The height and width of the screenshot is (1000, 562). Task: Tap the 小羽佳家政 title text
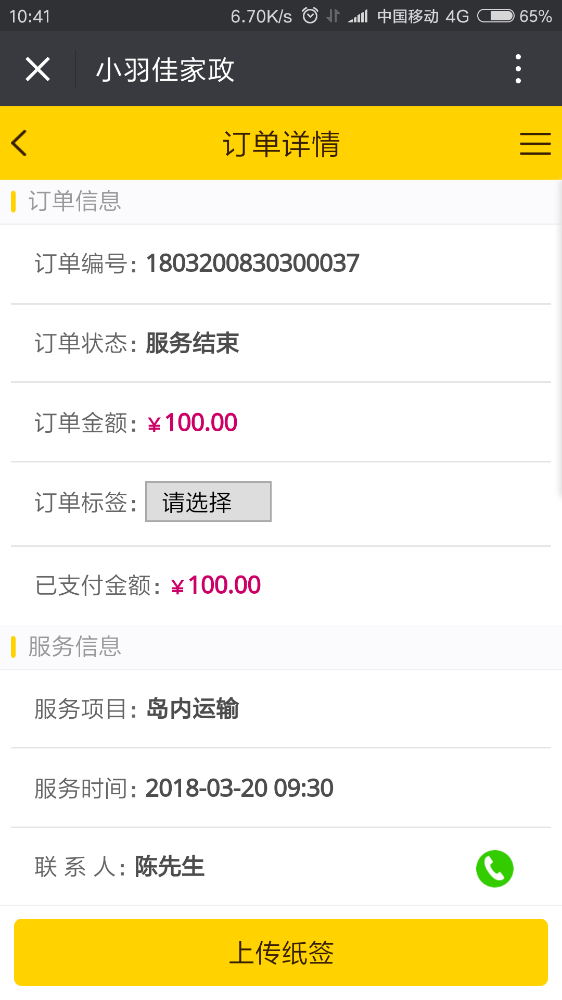click(x=165, y=69)
